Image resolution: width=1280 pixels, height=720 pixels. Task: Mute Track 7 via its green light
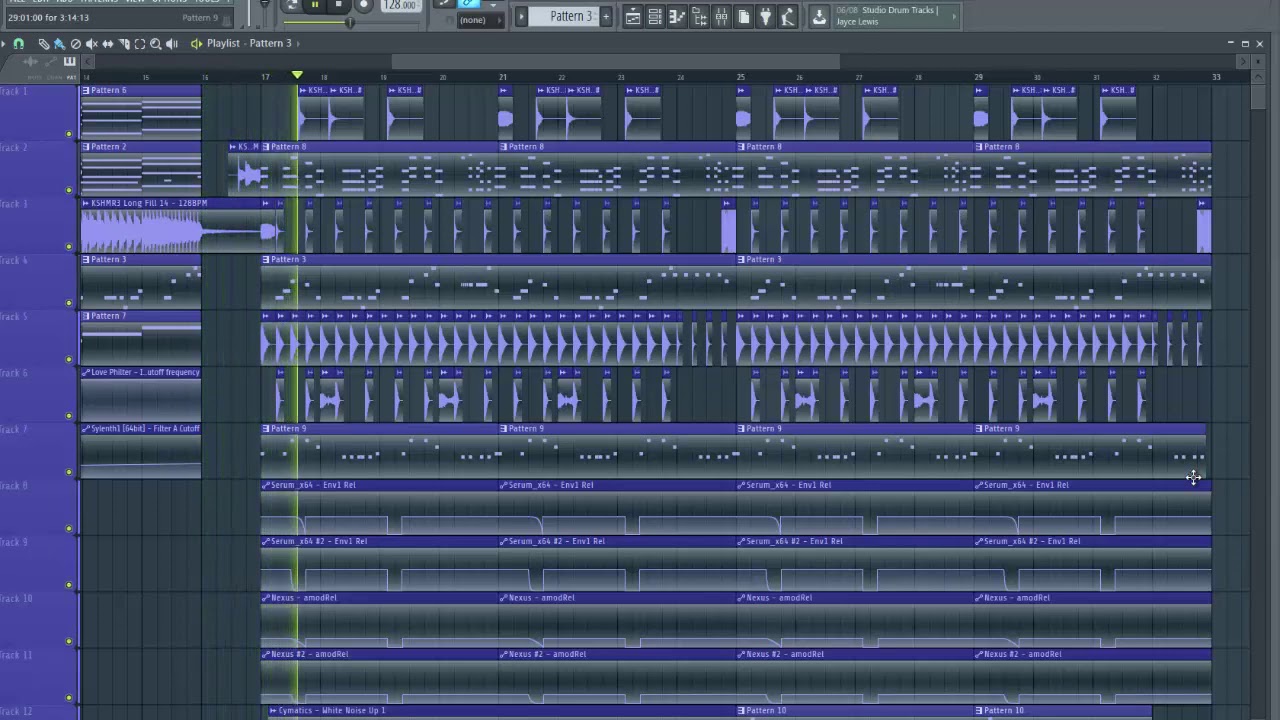pyautogui.click(x=69, y=472)
